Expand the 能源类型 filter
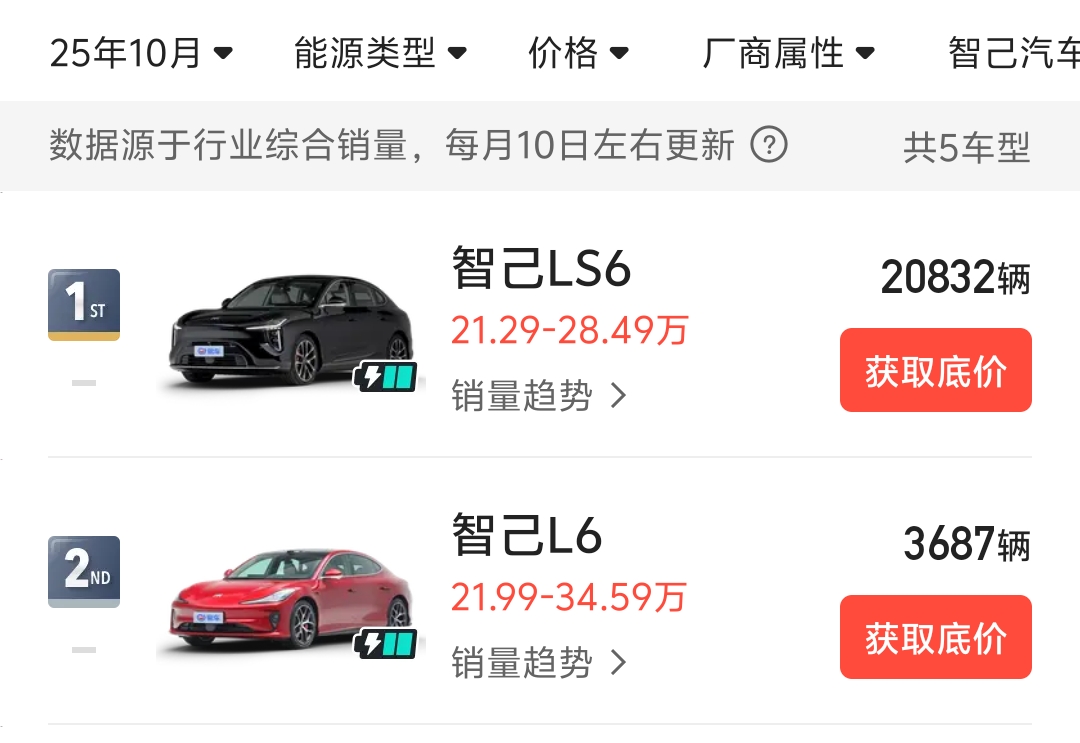Image resolution: width=1080 pixels, height=743 pixels. [x=380, y=53]
